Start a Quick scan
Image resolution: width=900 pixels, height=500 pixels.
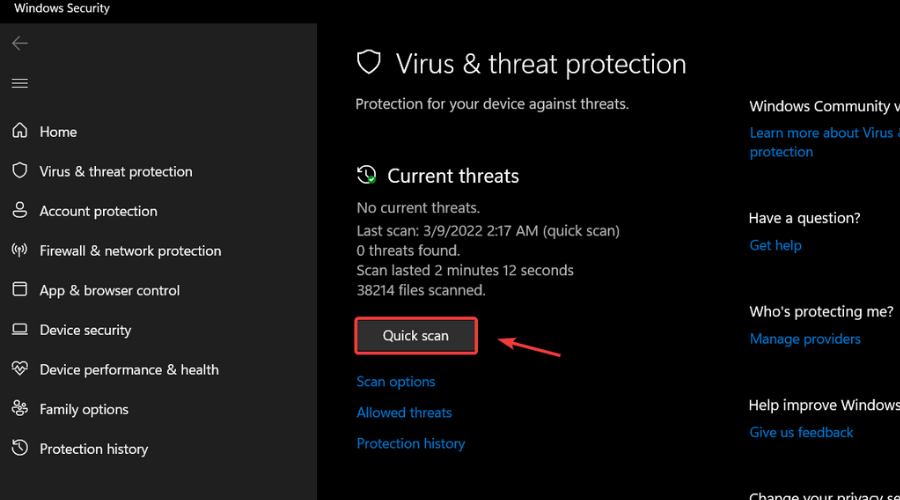(416, 336)
